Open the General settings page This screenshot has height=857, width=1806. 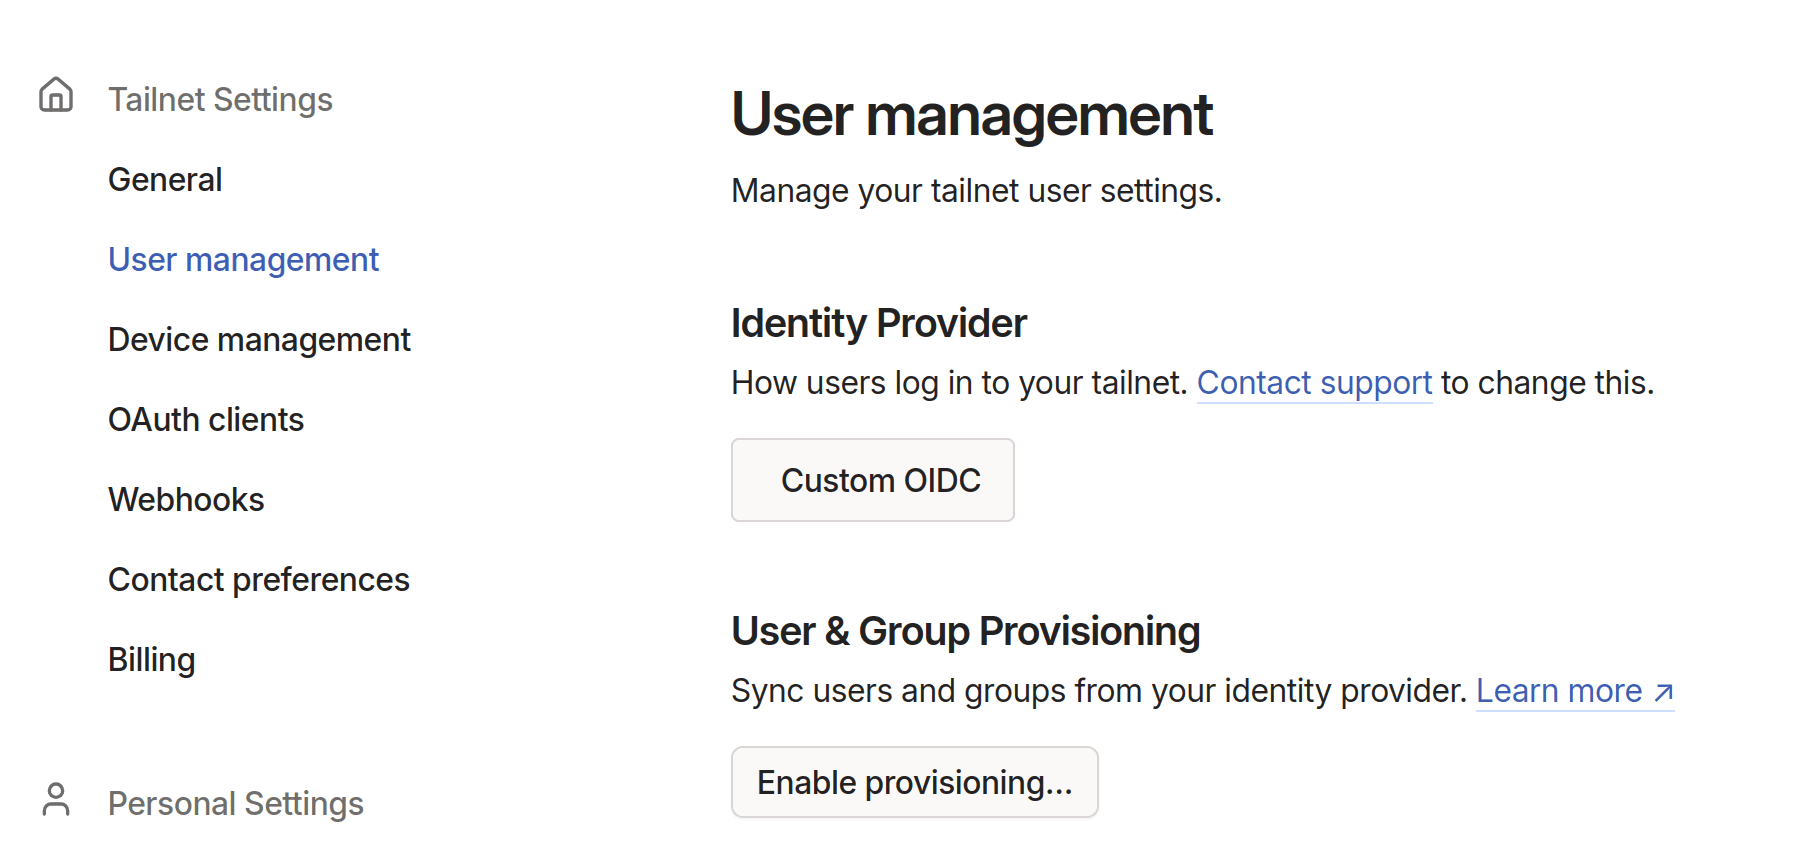165,180
